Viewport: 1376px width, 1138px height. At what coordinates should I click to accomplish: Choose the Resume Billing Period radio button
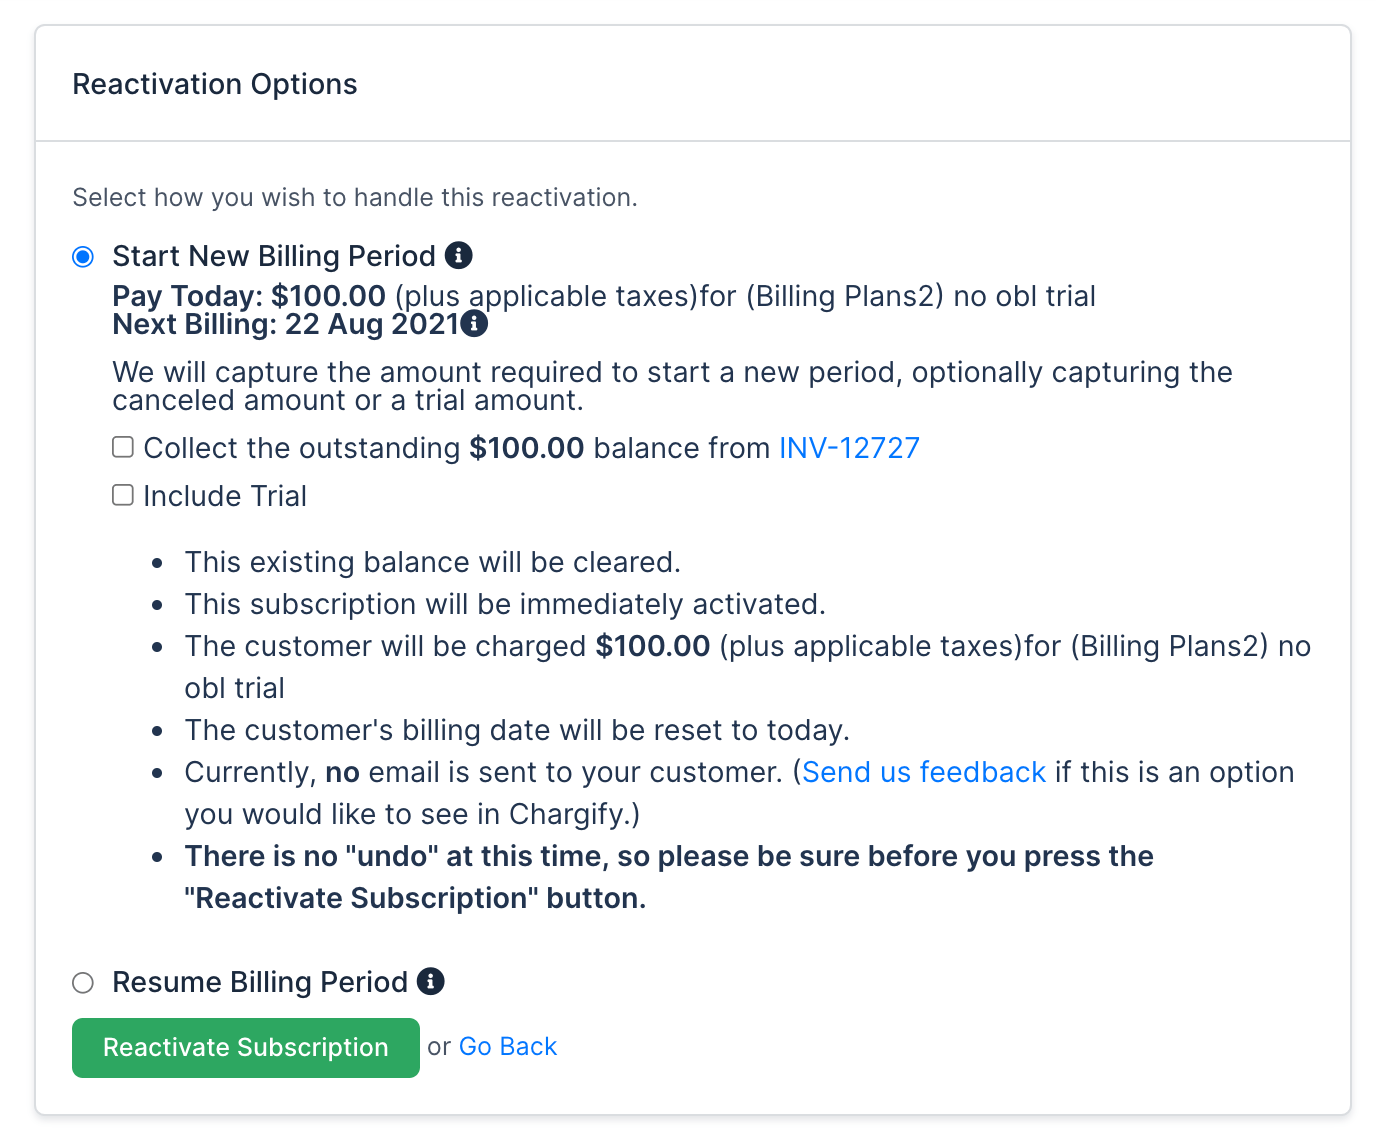(83, 983)
